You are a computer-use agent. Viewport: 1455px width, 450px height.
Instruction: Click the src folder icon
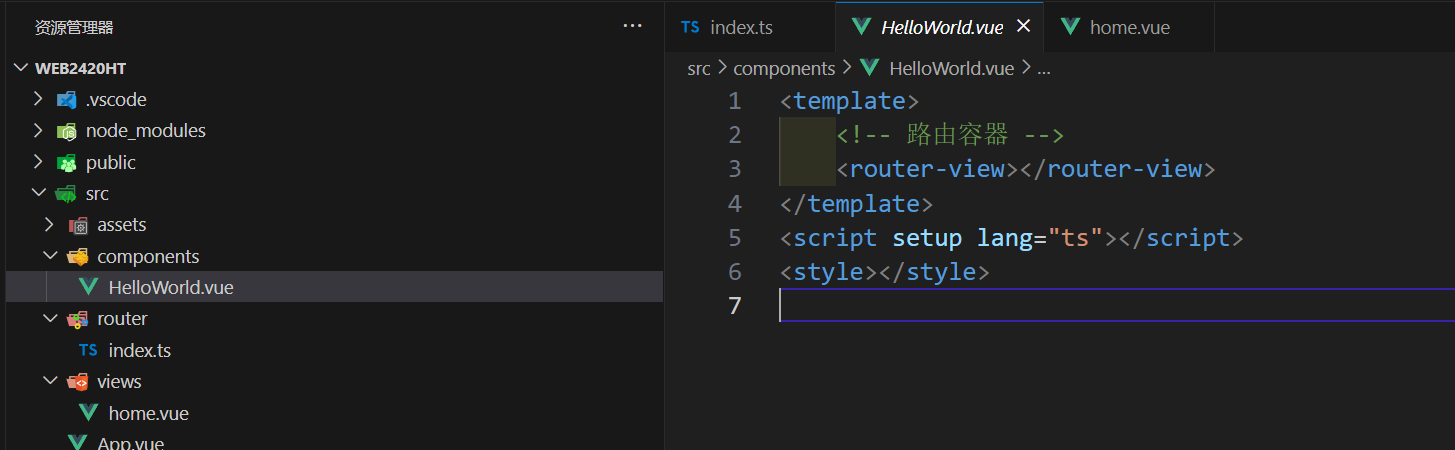point(67,194)
